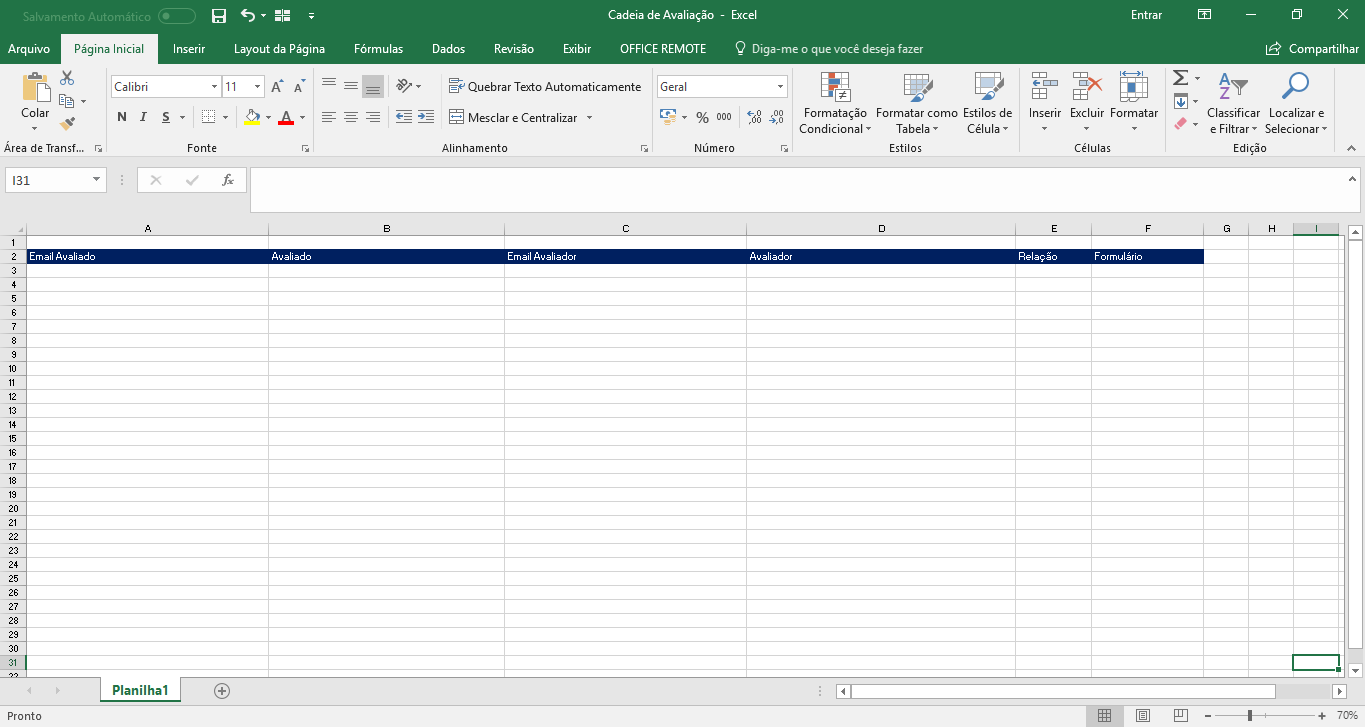Toggle align text left

pyautogui.click(x=328, y=117)
